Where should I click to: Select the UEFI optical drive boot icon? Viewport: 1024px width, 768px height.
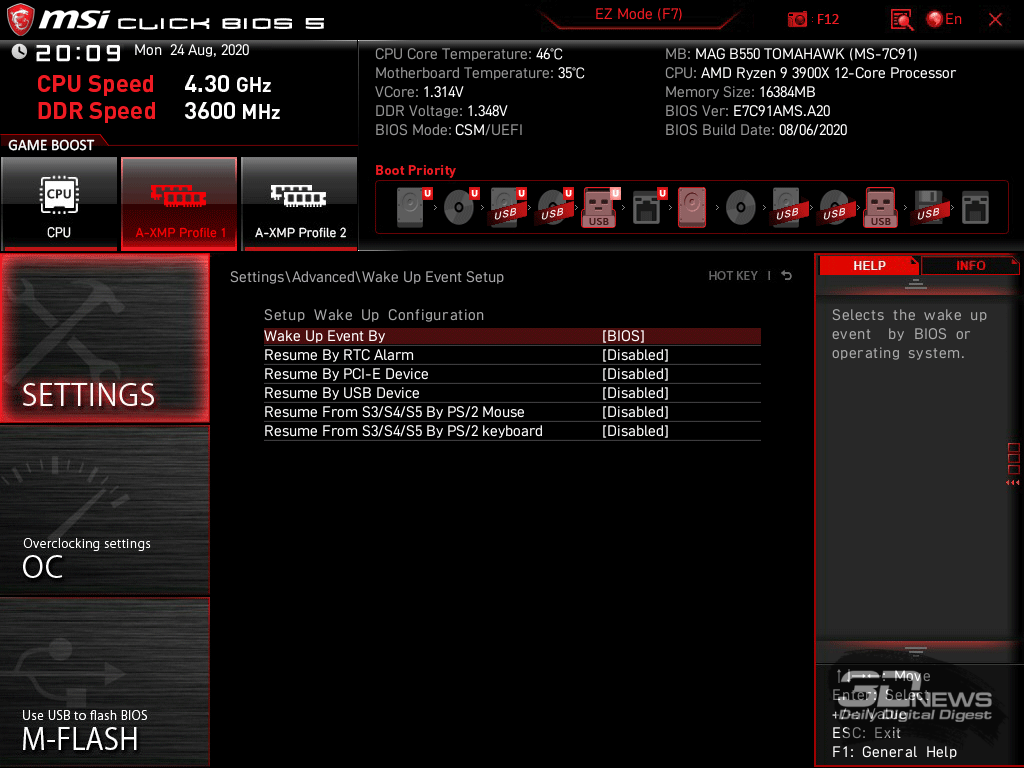461,207
